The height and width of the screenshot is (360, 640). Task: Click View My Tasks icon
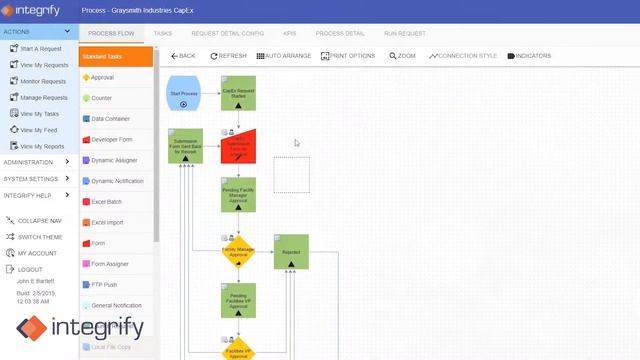[14, 113]
